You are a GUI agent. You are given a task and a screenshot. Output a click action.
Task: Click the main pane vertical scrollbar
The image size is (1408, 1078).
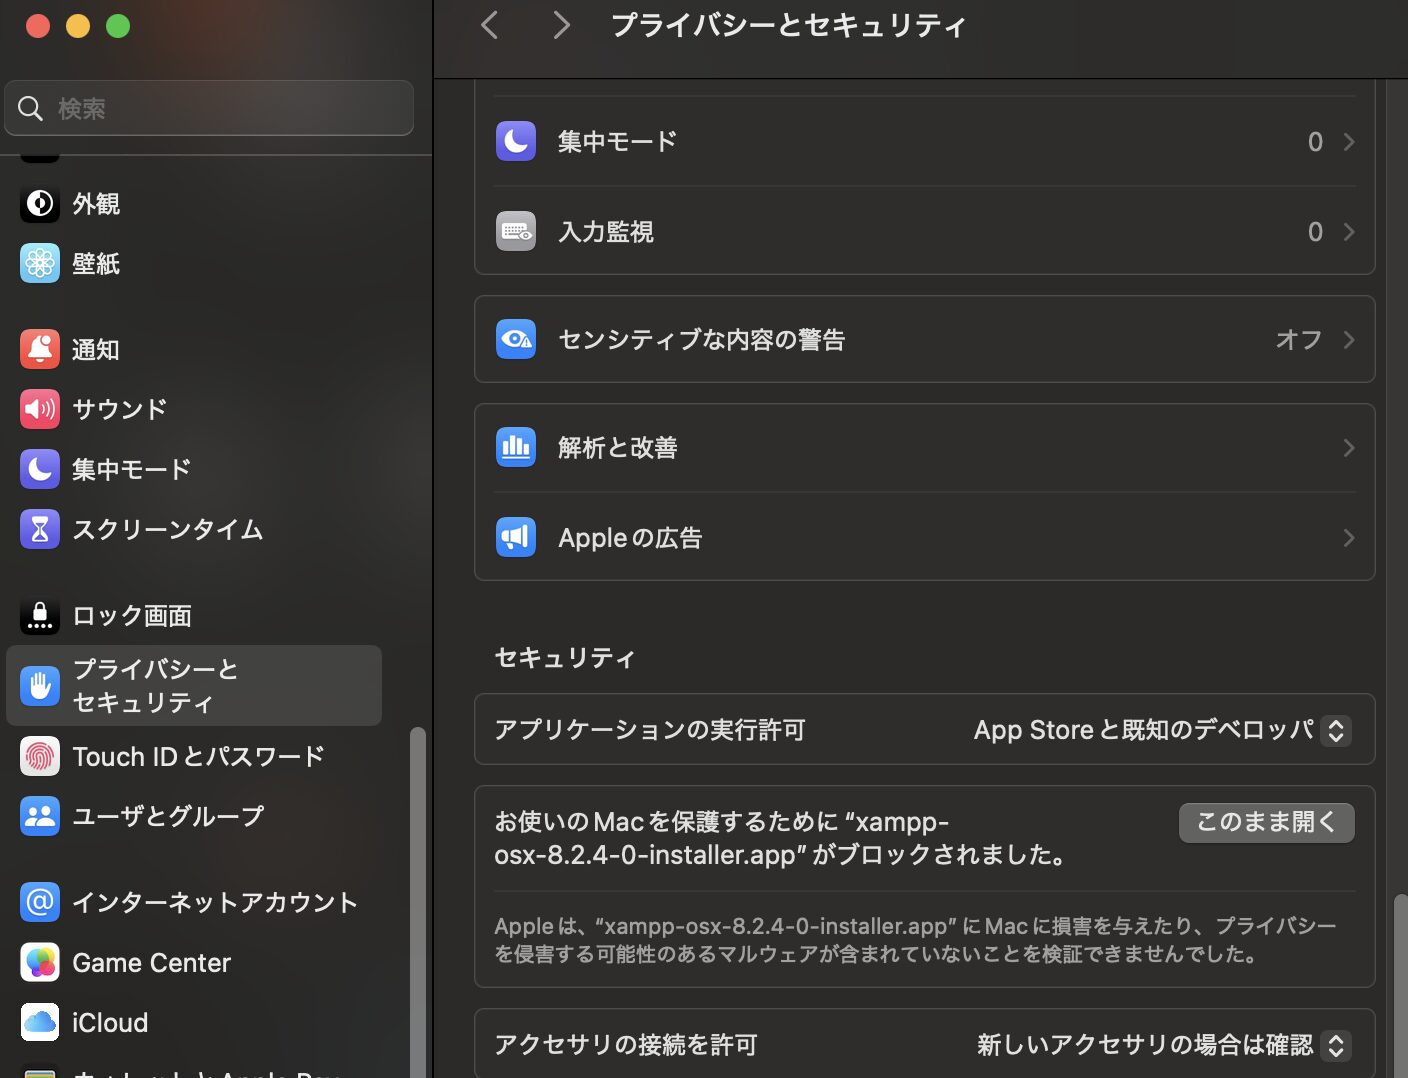coord(1400,985)
